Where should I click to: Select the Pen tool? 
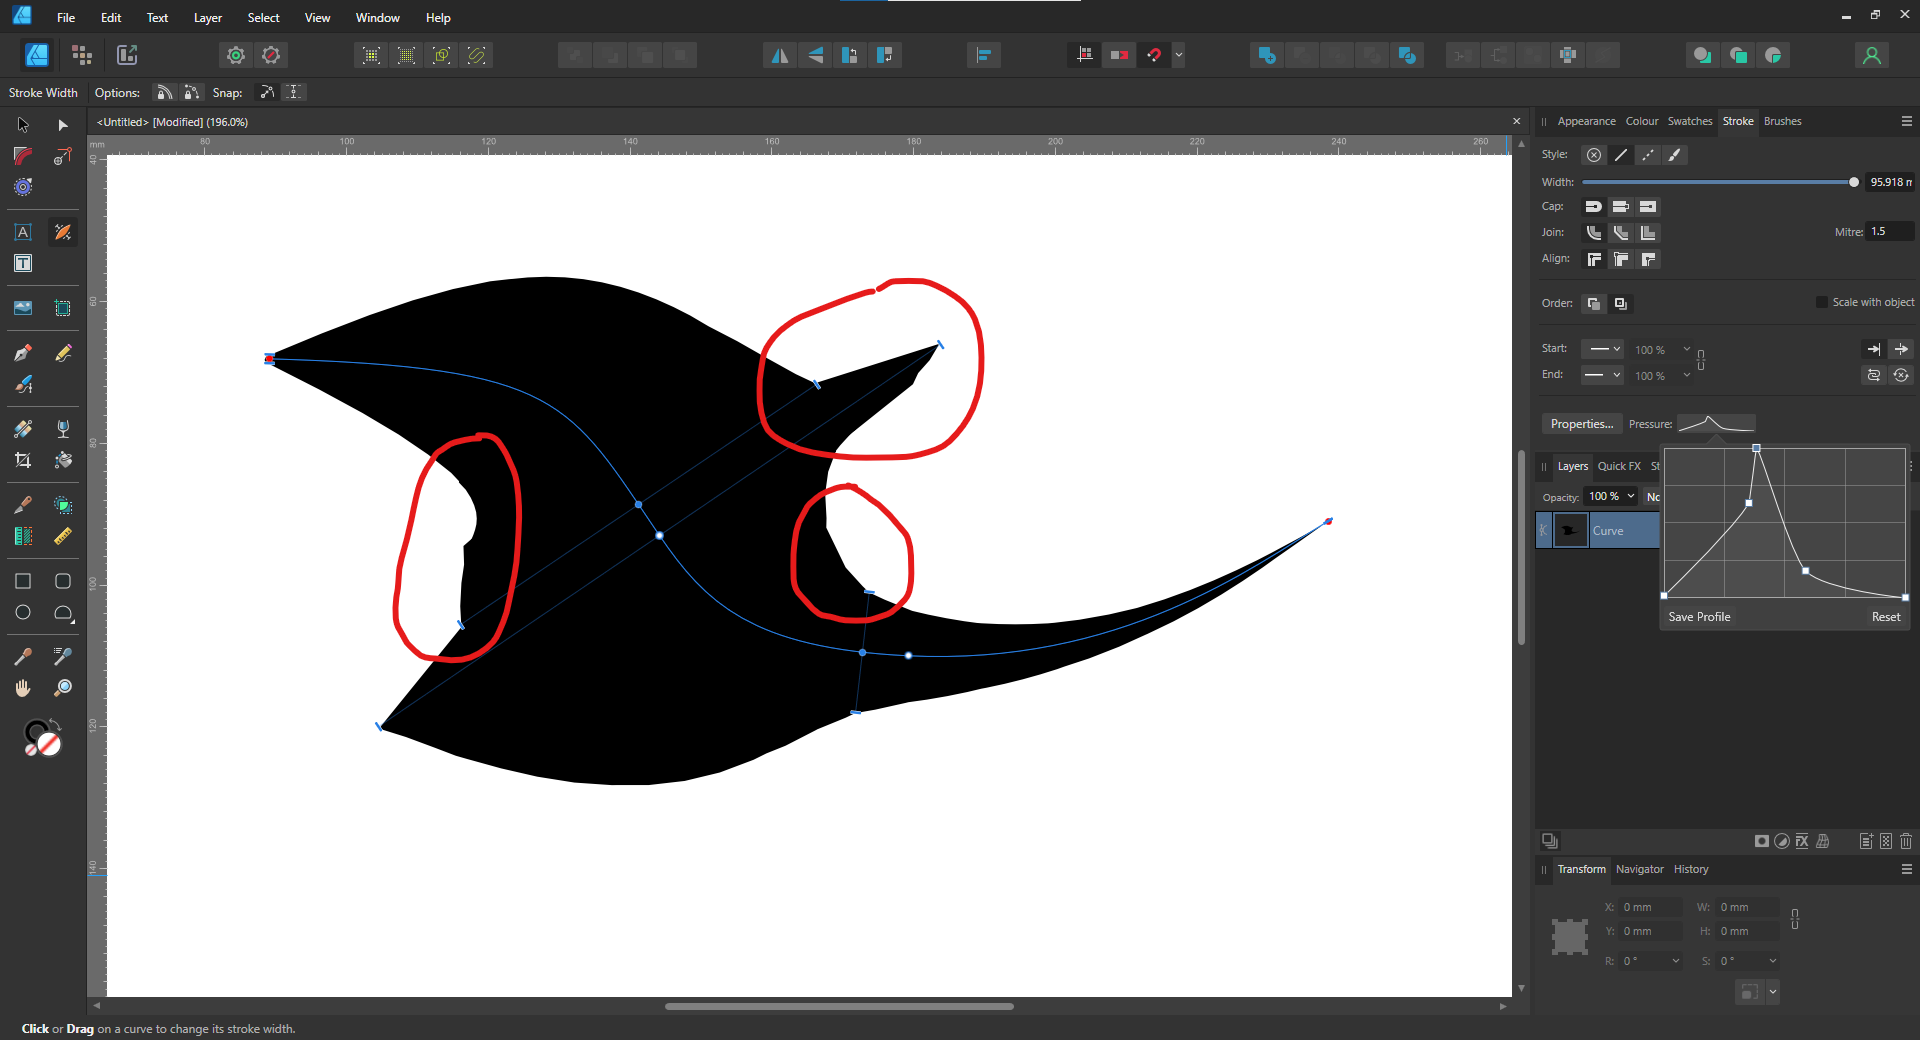tap(23, 353)
